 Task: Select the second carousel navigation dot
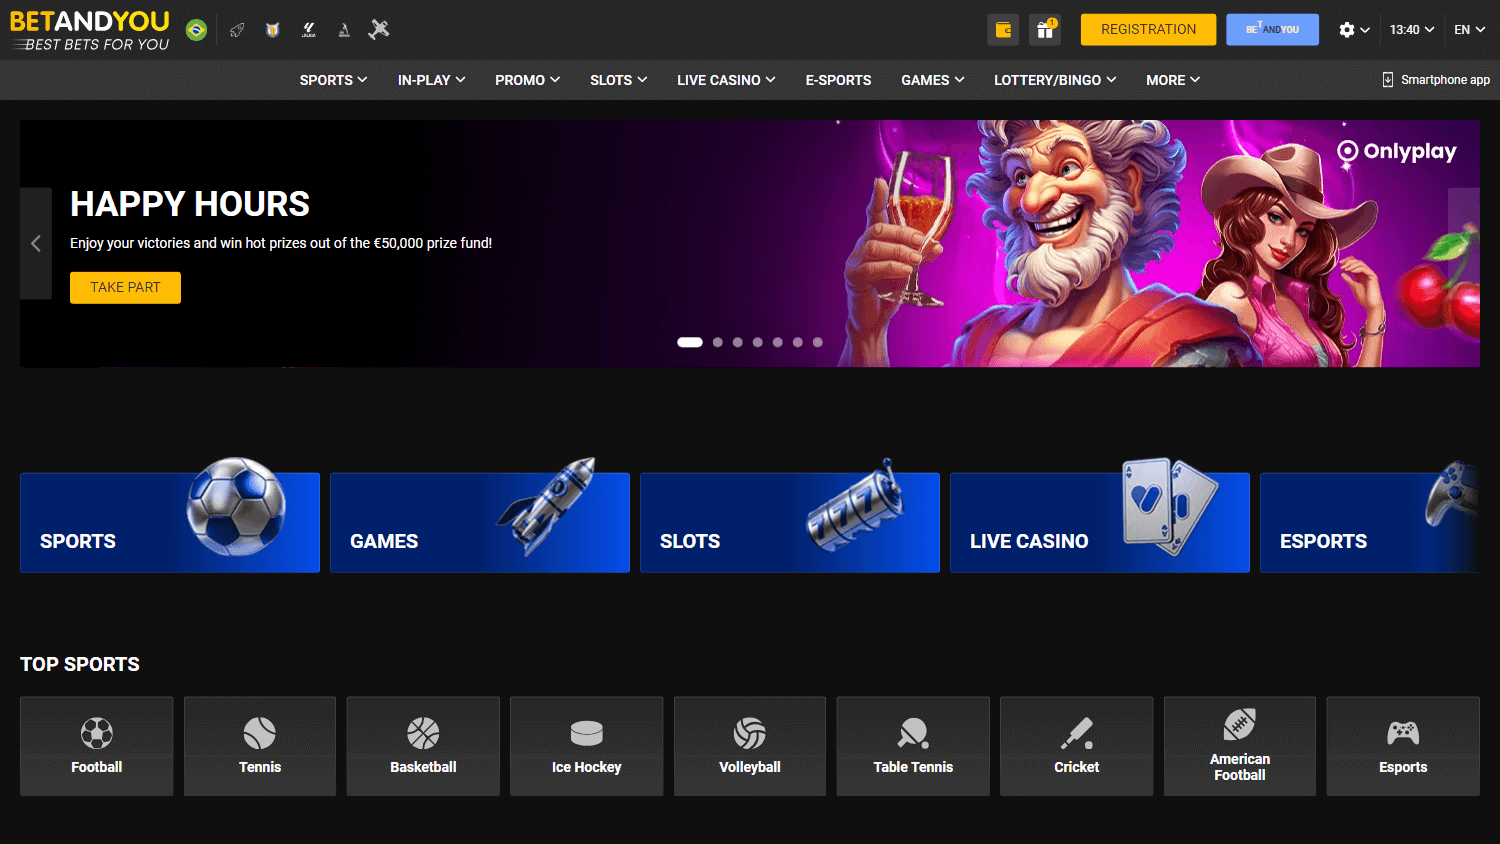pyautogui.click(x=717, y=342)
